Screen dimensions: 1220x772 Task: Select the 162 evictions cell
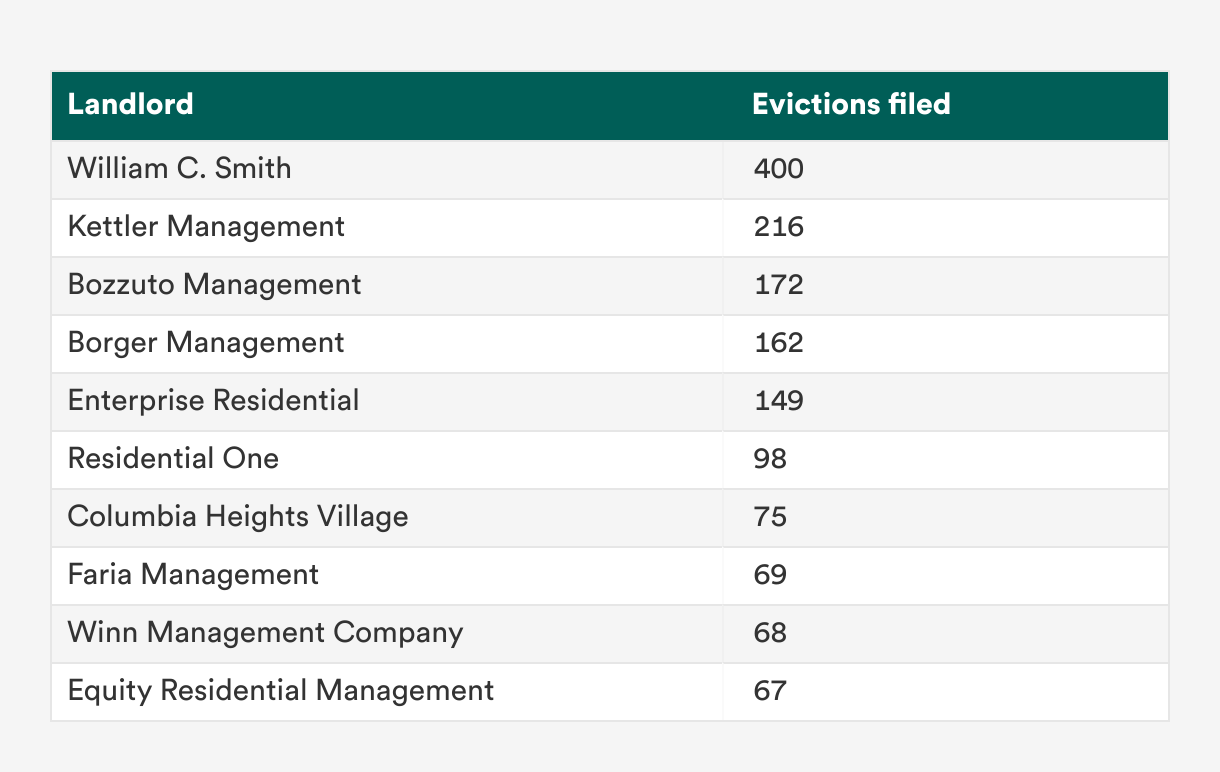click(778, 342)
